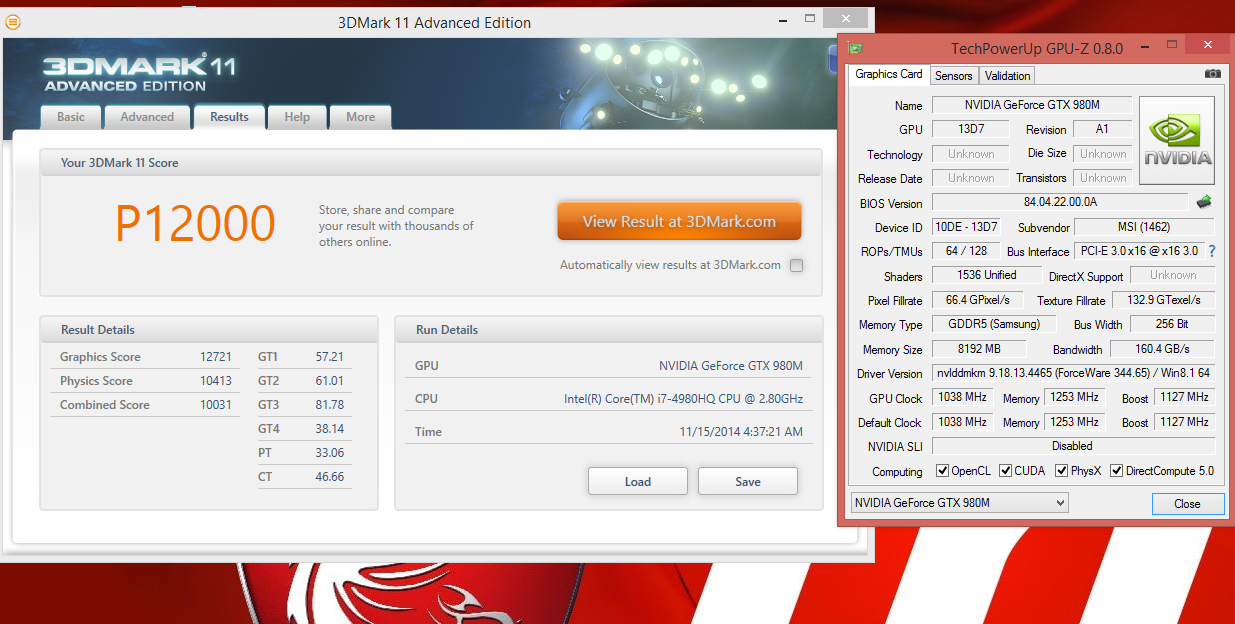The image size is (1235, 624).
Task: Click the BIOS Version field 84.04.22.00.0A
Action: [1060, 203]
